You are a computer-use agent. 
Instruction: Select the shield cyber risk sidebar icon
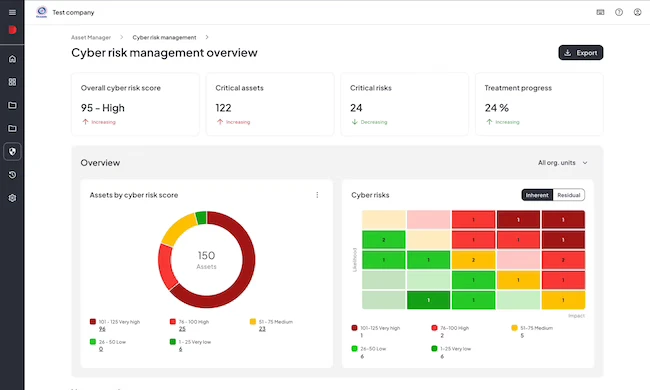(x=12, y=152)
